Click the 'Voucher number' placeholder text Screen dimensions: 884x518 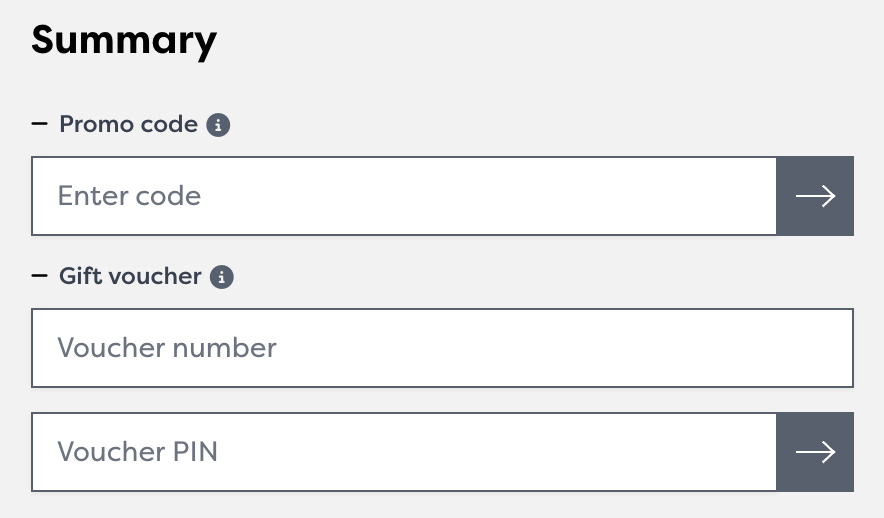[167, 348]
